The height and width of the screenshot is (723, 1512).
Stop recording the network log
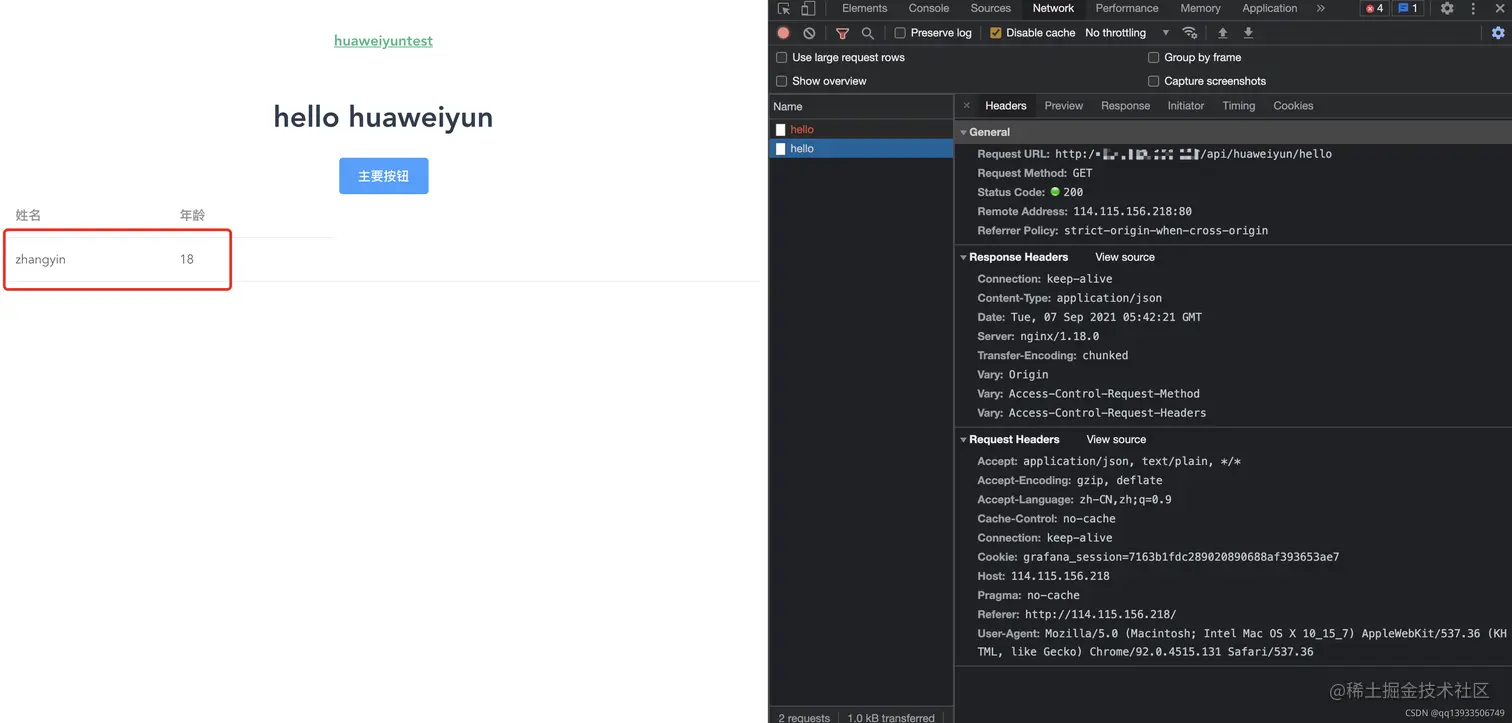pyautogui.click(x=783, y=33)
